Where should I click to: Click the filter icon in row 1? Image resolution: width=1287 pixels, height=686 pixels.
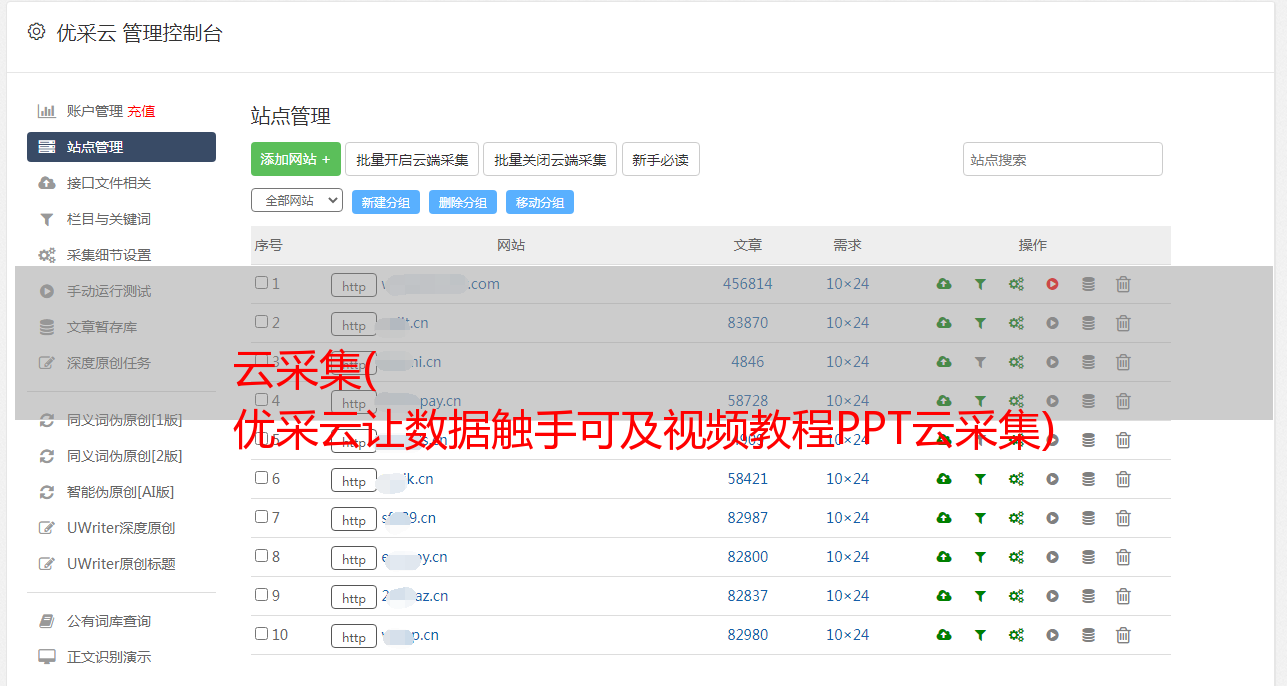(980, 284)
